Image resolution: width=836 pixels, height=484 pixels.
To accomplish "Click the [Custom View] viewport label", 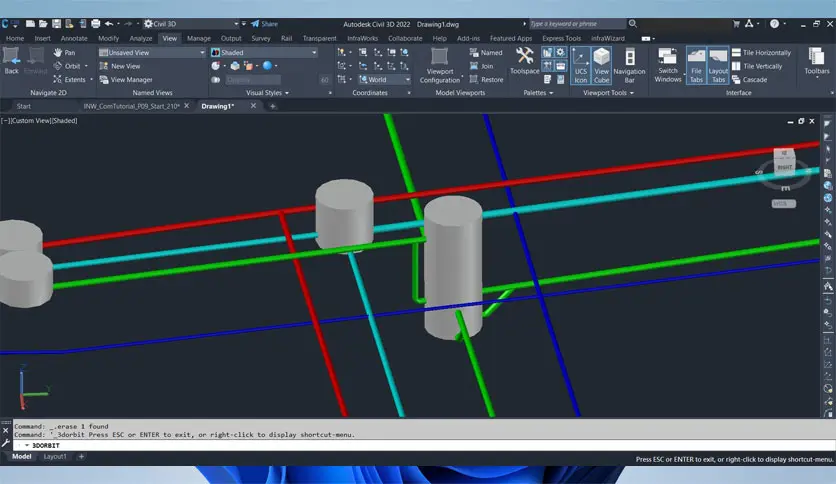I will pyautogui.click(x=29, y=120).
